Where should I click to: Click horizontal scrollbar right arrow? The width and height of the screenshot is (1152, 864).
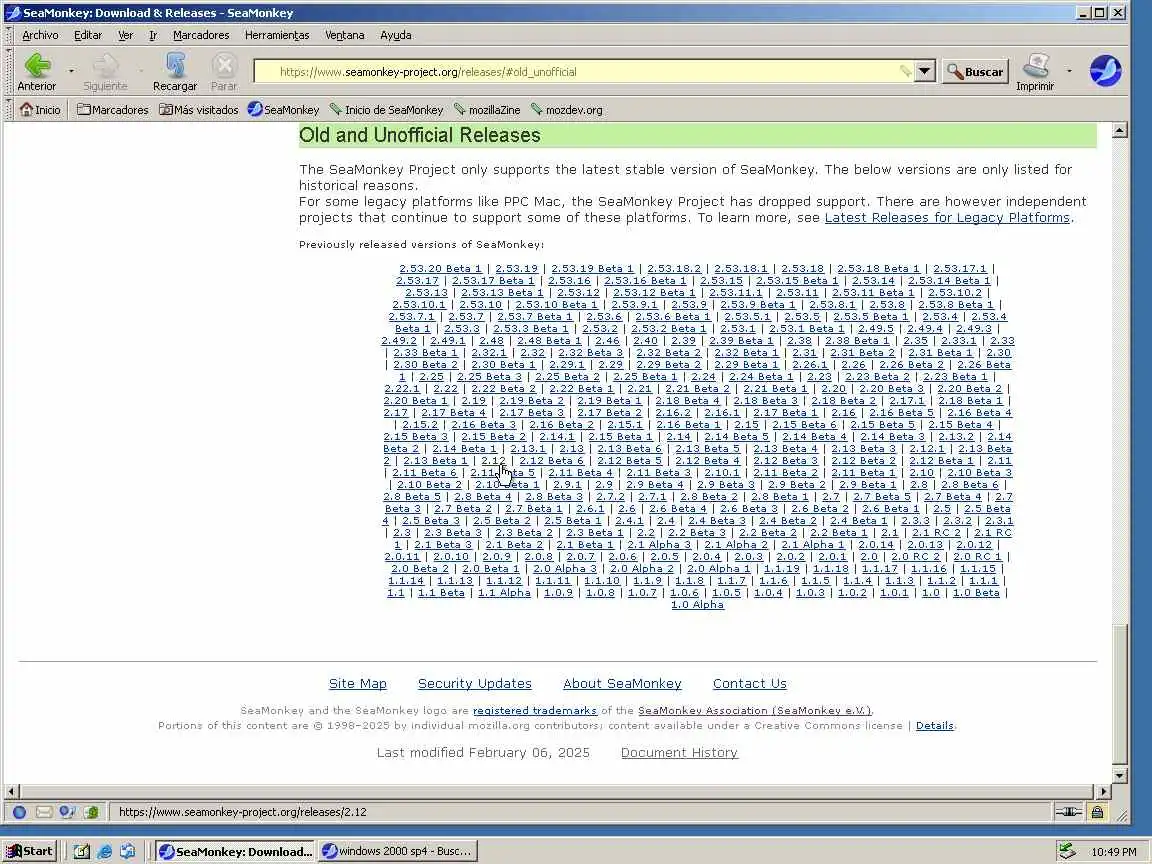click(x=1104, y=792)
